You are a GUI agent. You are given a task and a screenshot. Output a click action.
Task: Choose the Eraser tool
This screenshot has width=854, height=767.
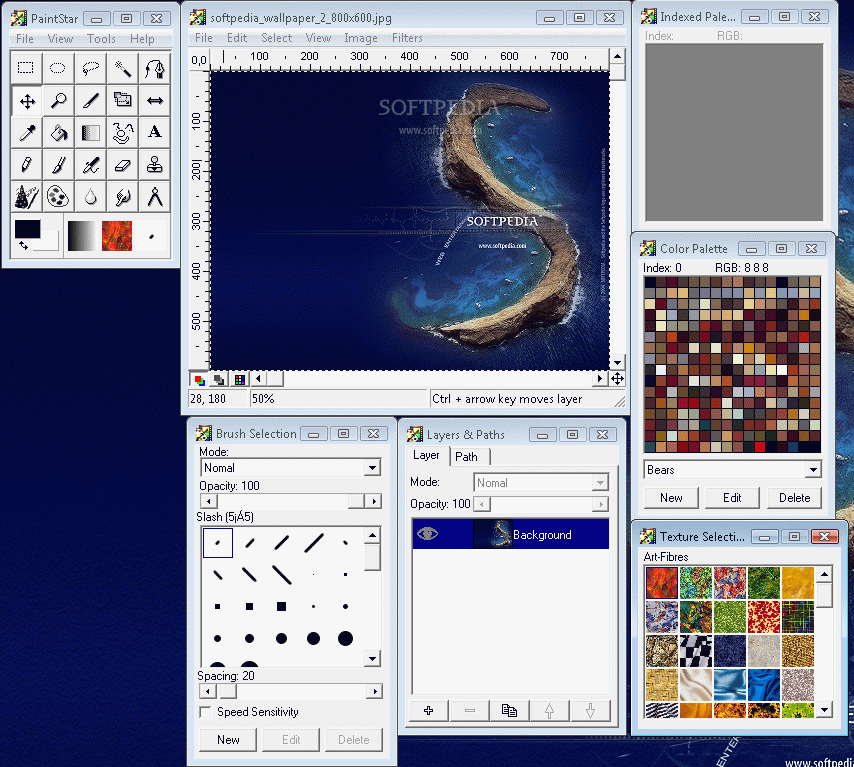click(x=122, y=164)
